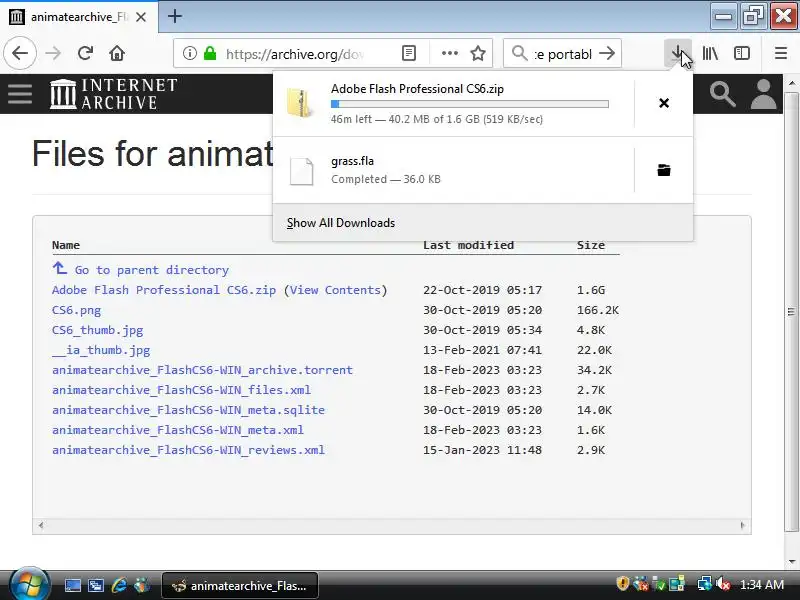Open Internet Archive site search
Screen dimensions: 800x600
722,94
